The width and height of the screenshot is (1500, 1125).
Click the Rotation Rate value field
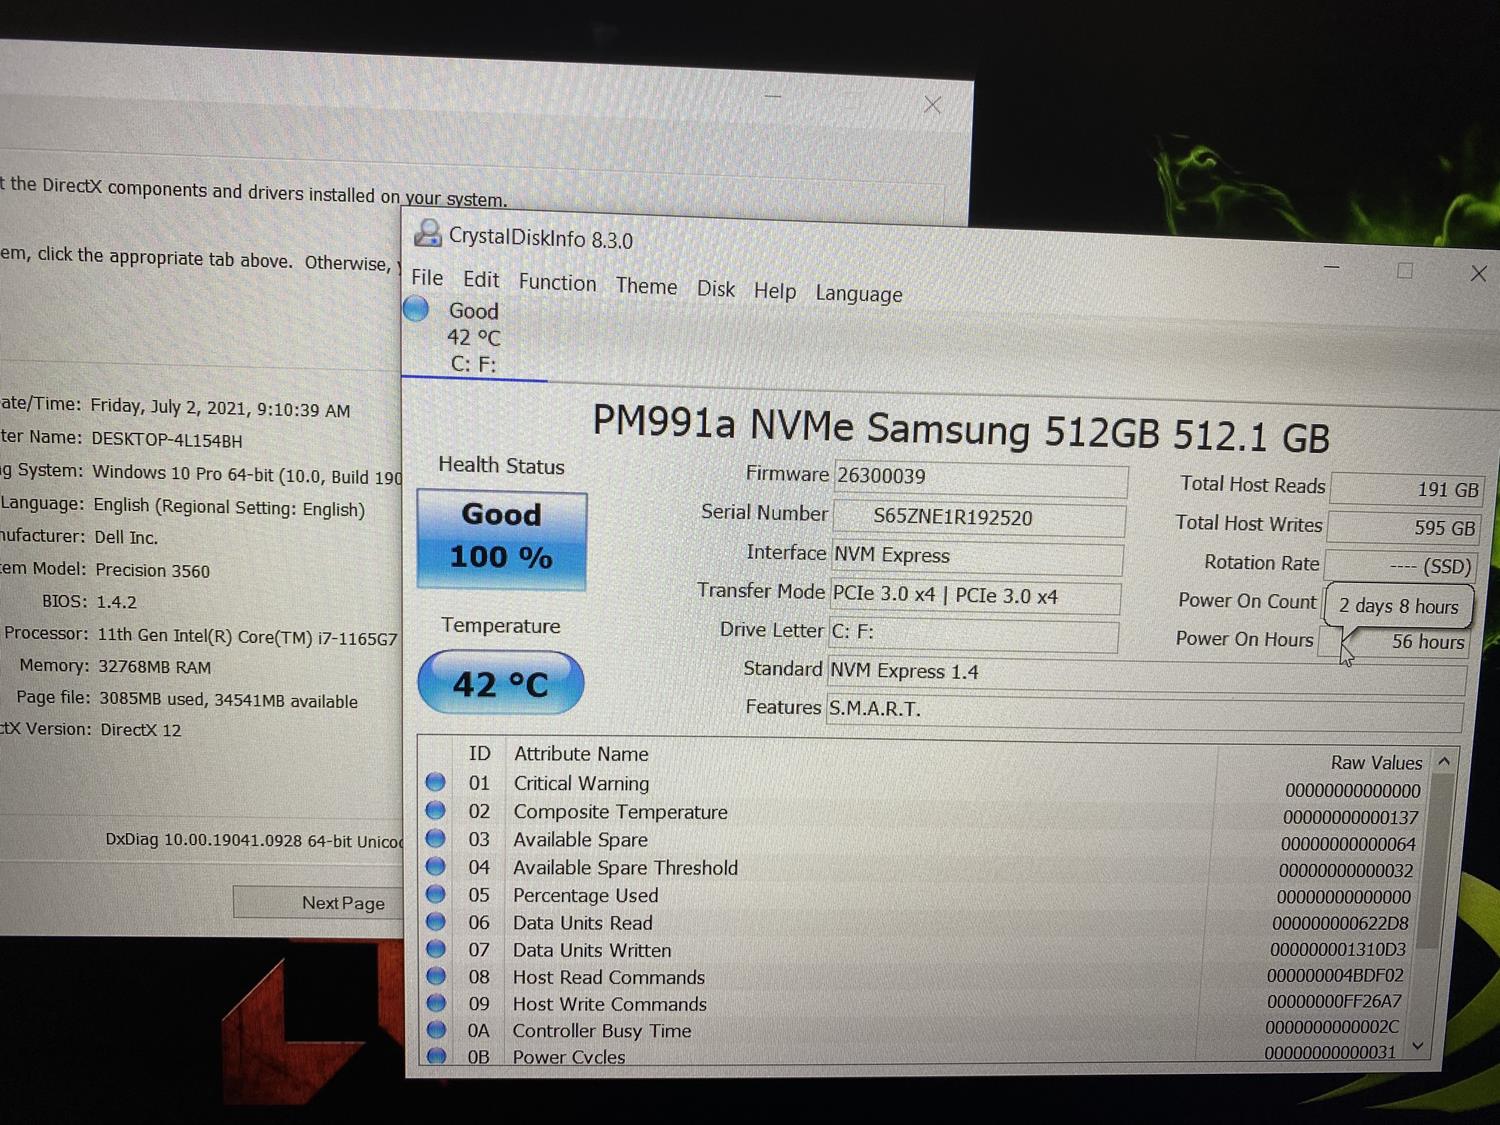(x=1400, y=566)
